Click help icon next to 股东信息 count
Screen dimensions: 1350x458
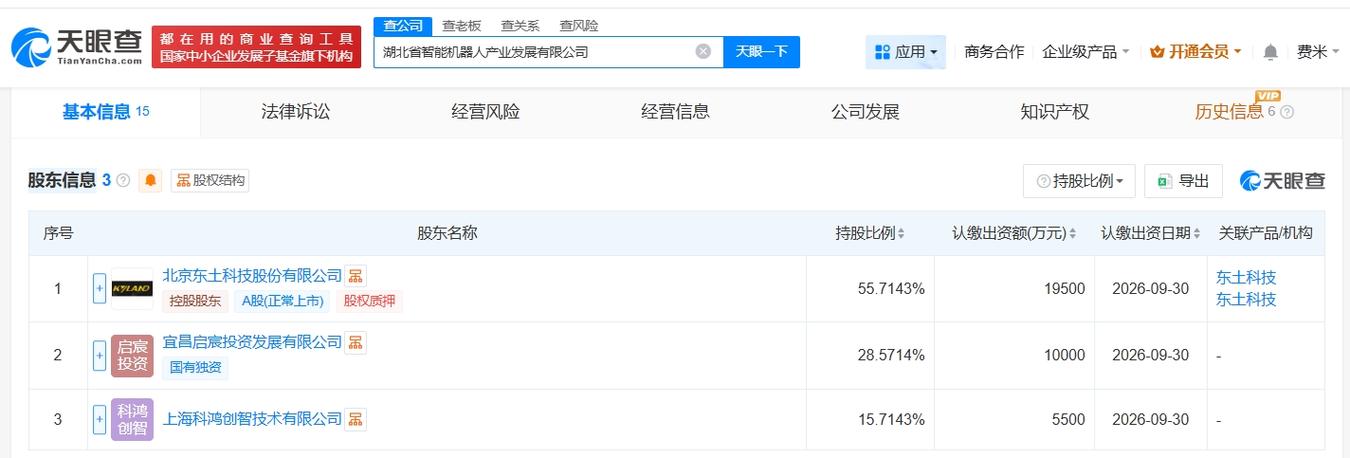[x=123, y=181]
